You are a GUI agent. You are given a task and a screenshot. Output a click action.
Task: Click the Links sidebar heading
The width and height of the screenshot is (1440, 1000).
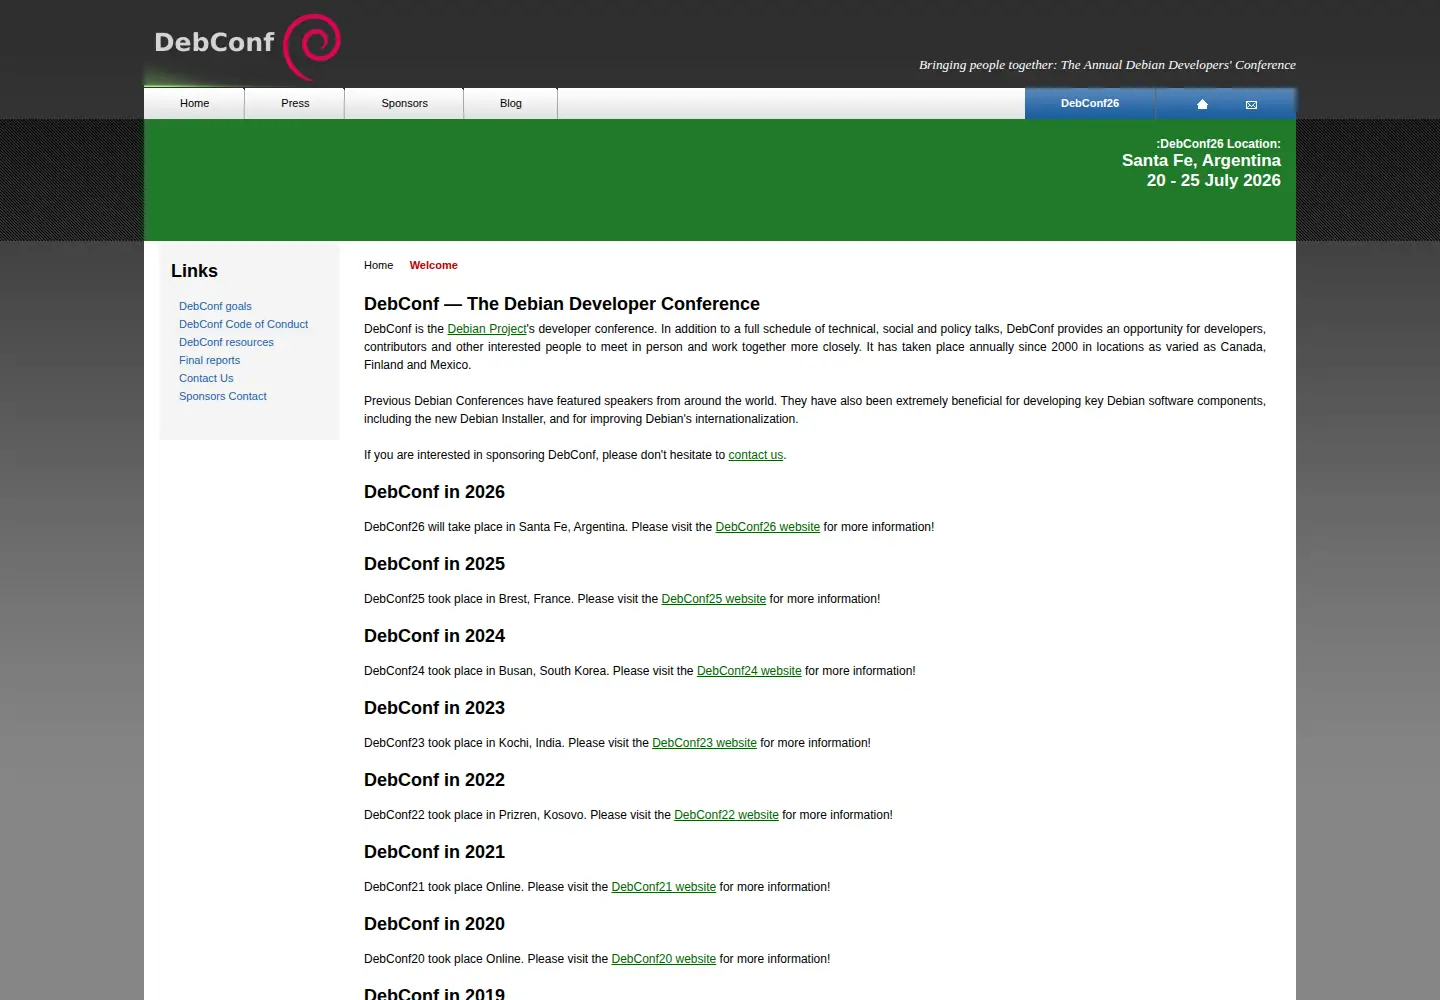point(194,271)
